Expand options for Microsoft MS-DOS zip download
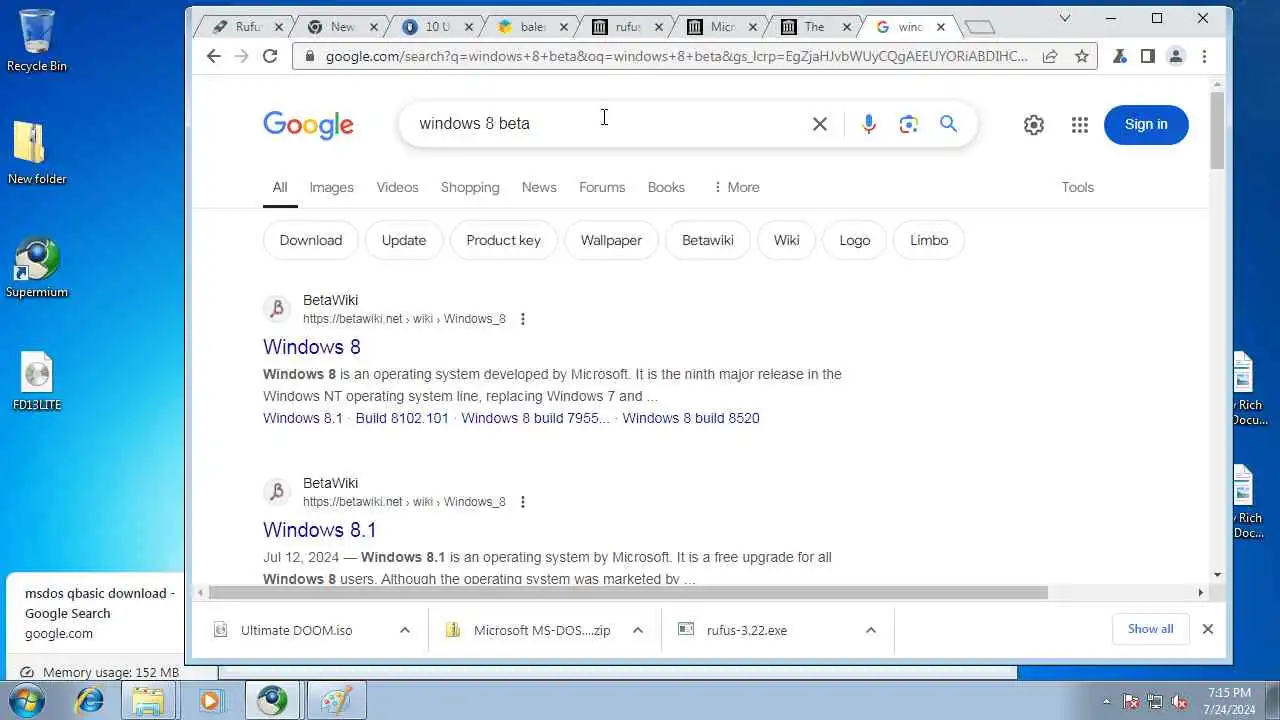Image resolution: width=1280 pixels, height=720 pixels. click(x=637, y=630)
